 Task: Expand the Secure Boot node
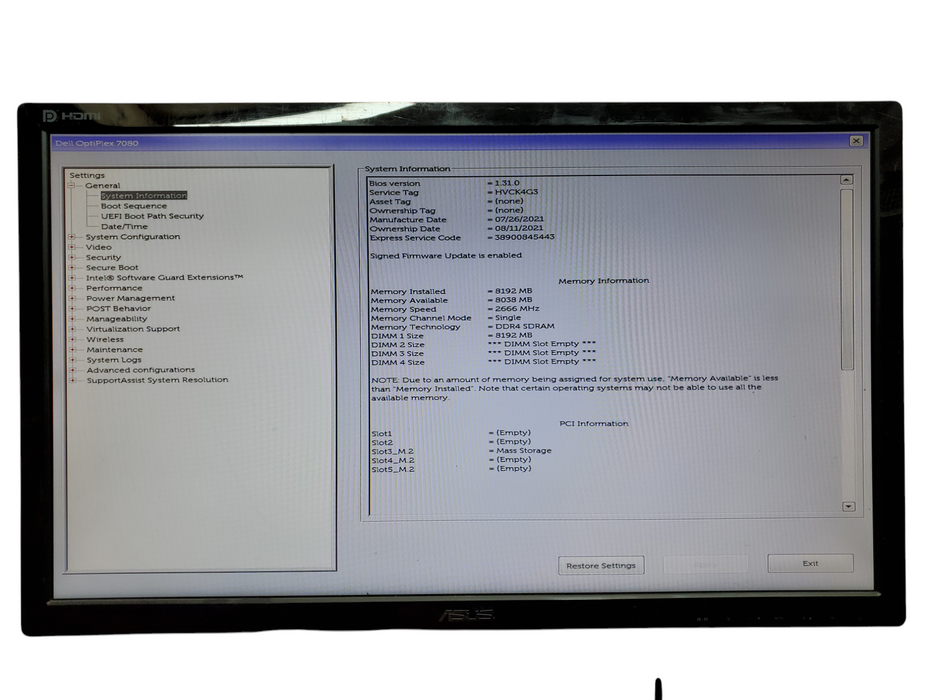click(x=72, y=268)
